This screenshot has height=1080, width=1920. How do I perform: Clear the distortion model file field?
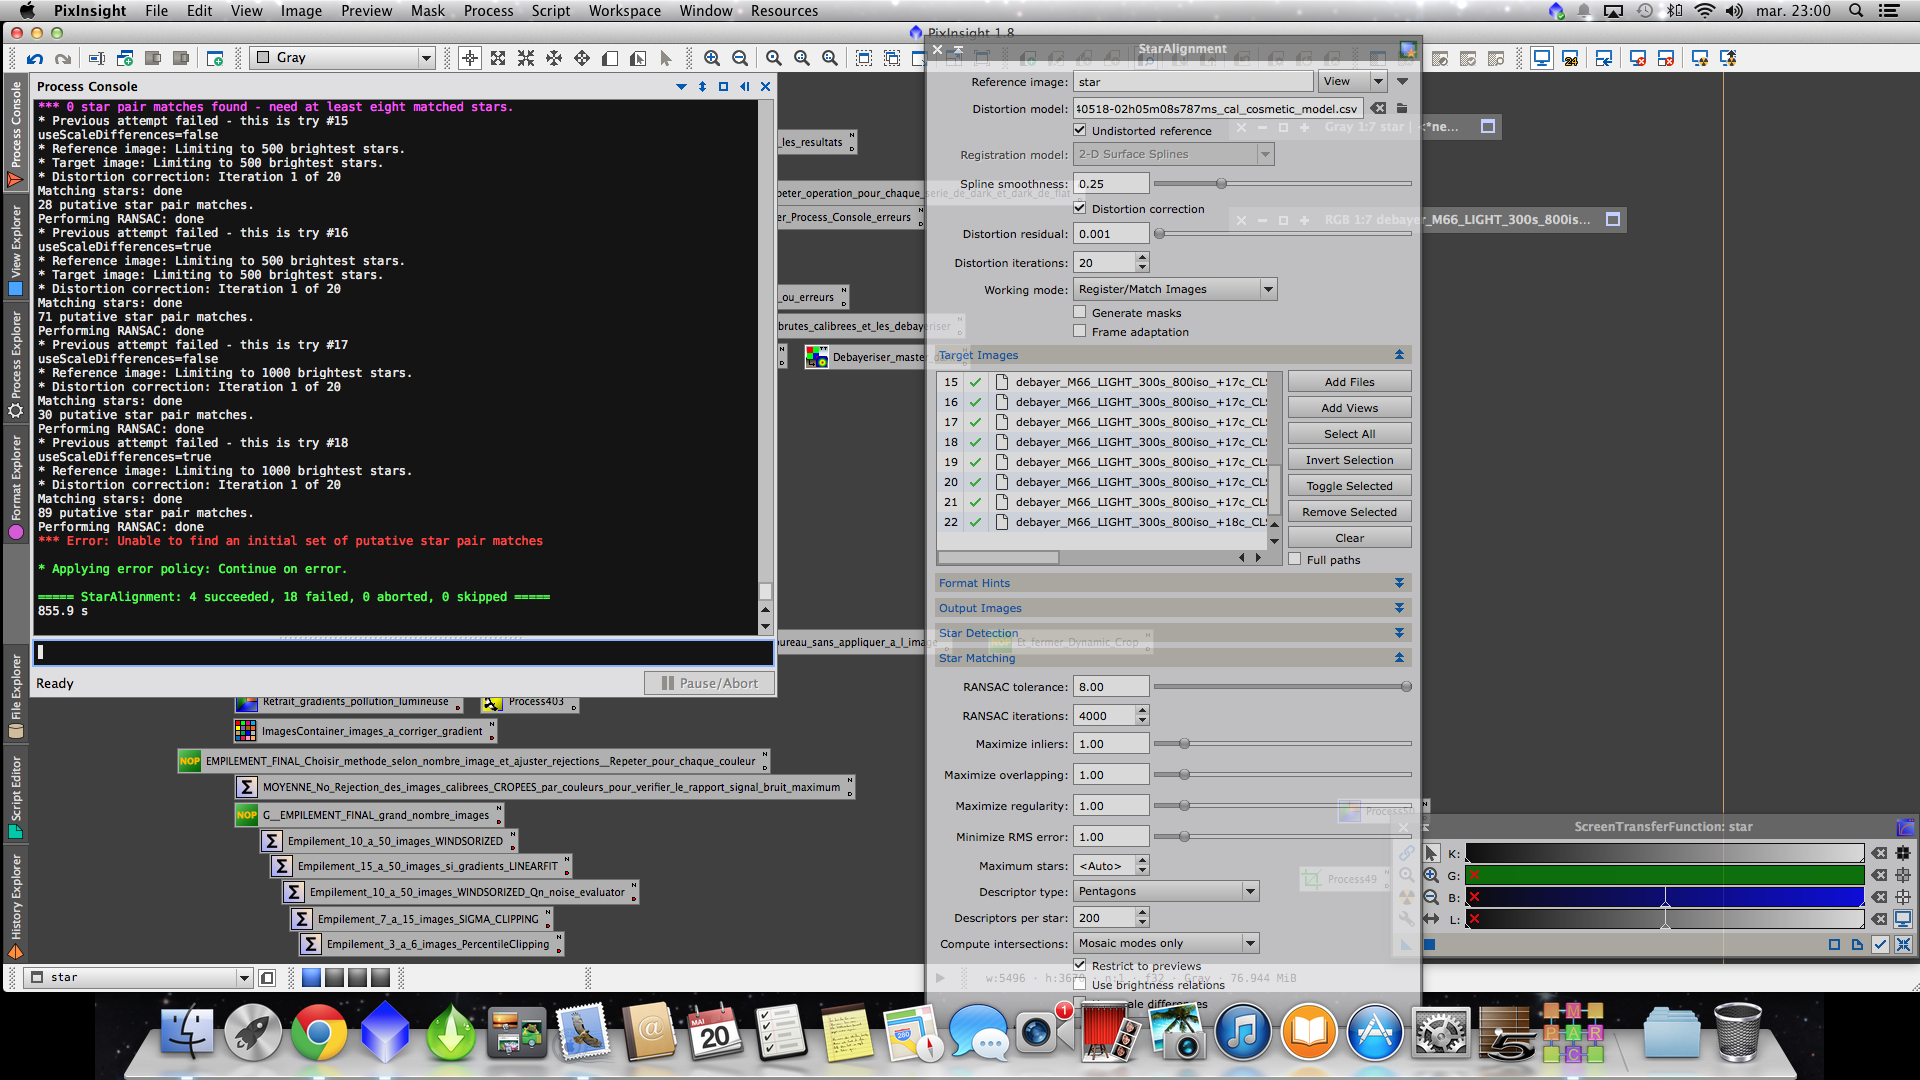point(1378,108)
